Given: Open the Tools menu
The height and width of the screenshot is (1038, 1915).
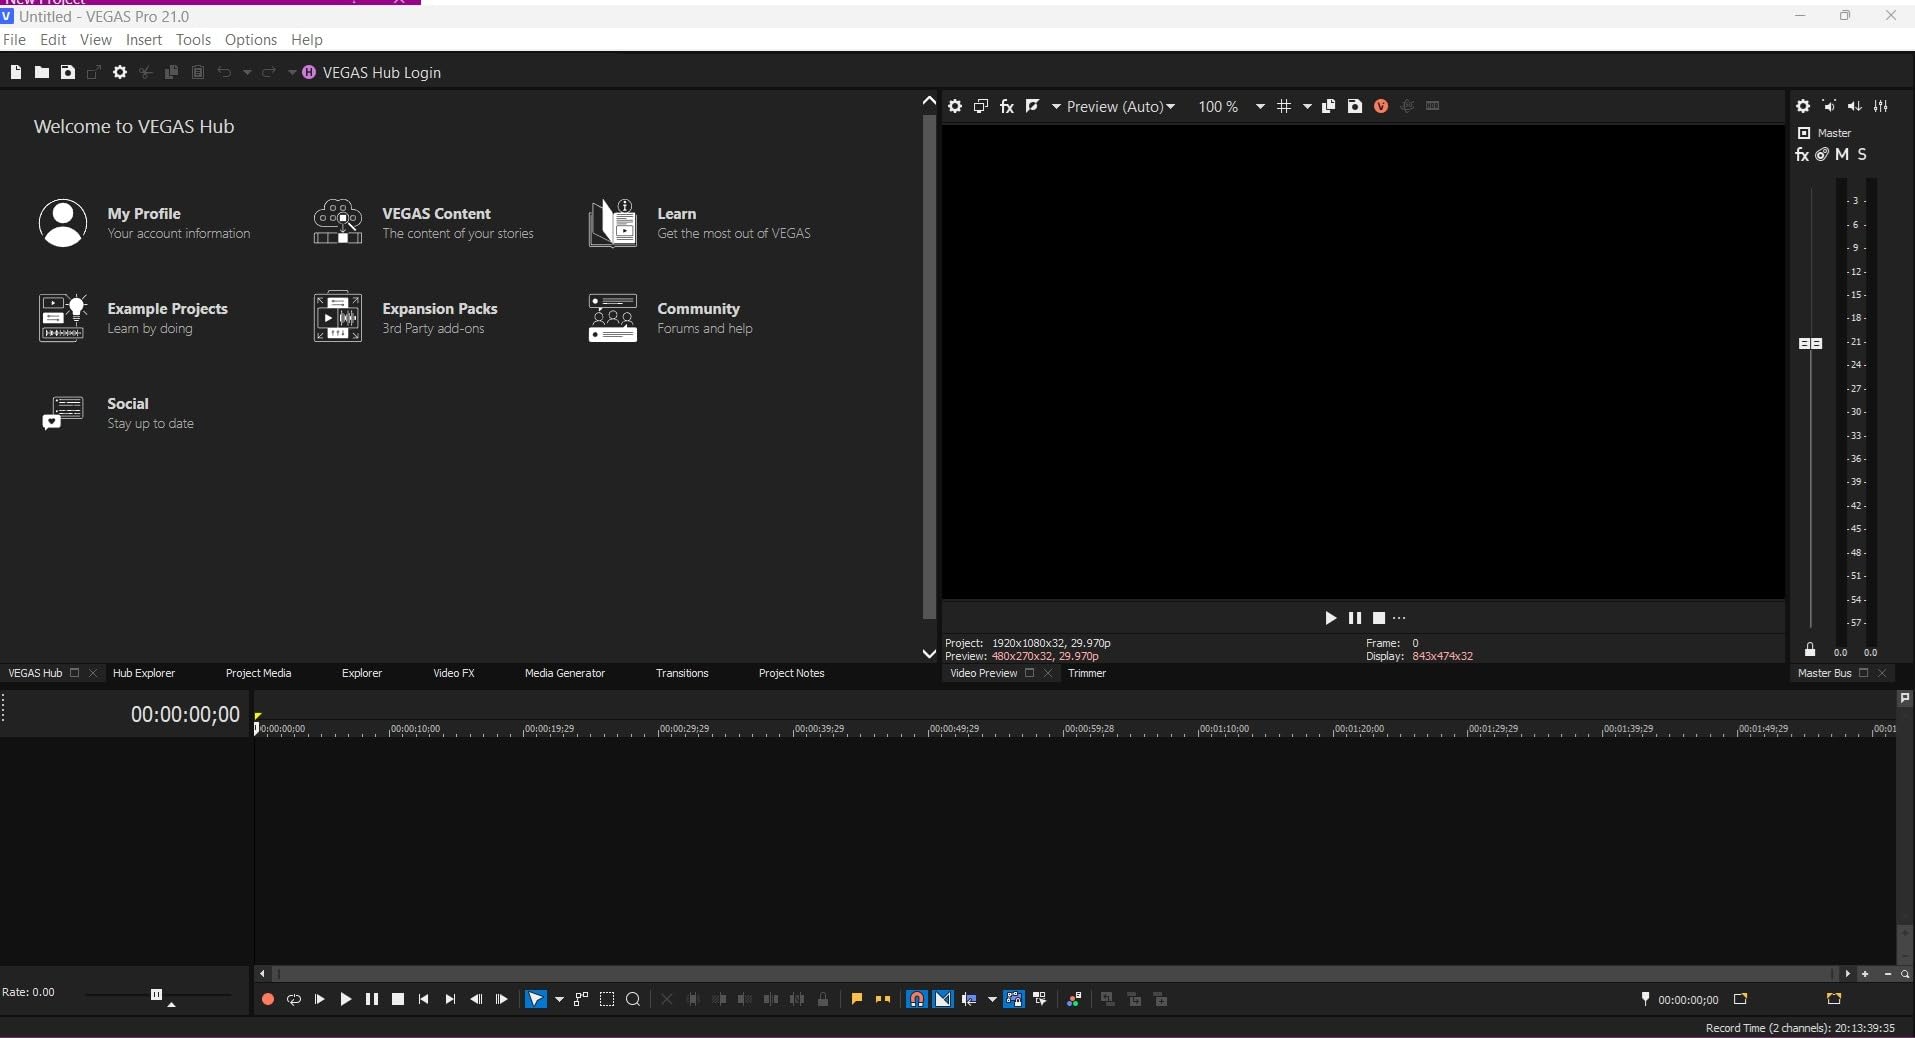Looking at the screenshot, I should [x=193, y=40].
